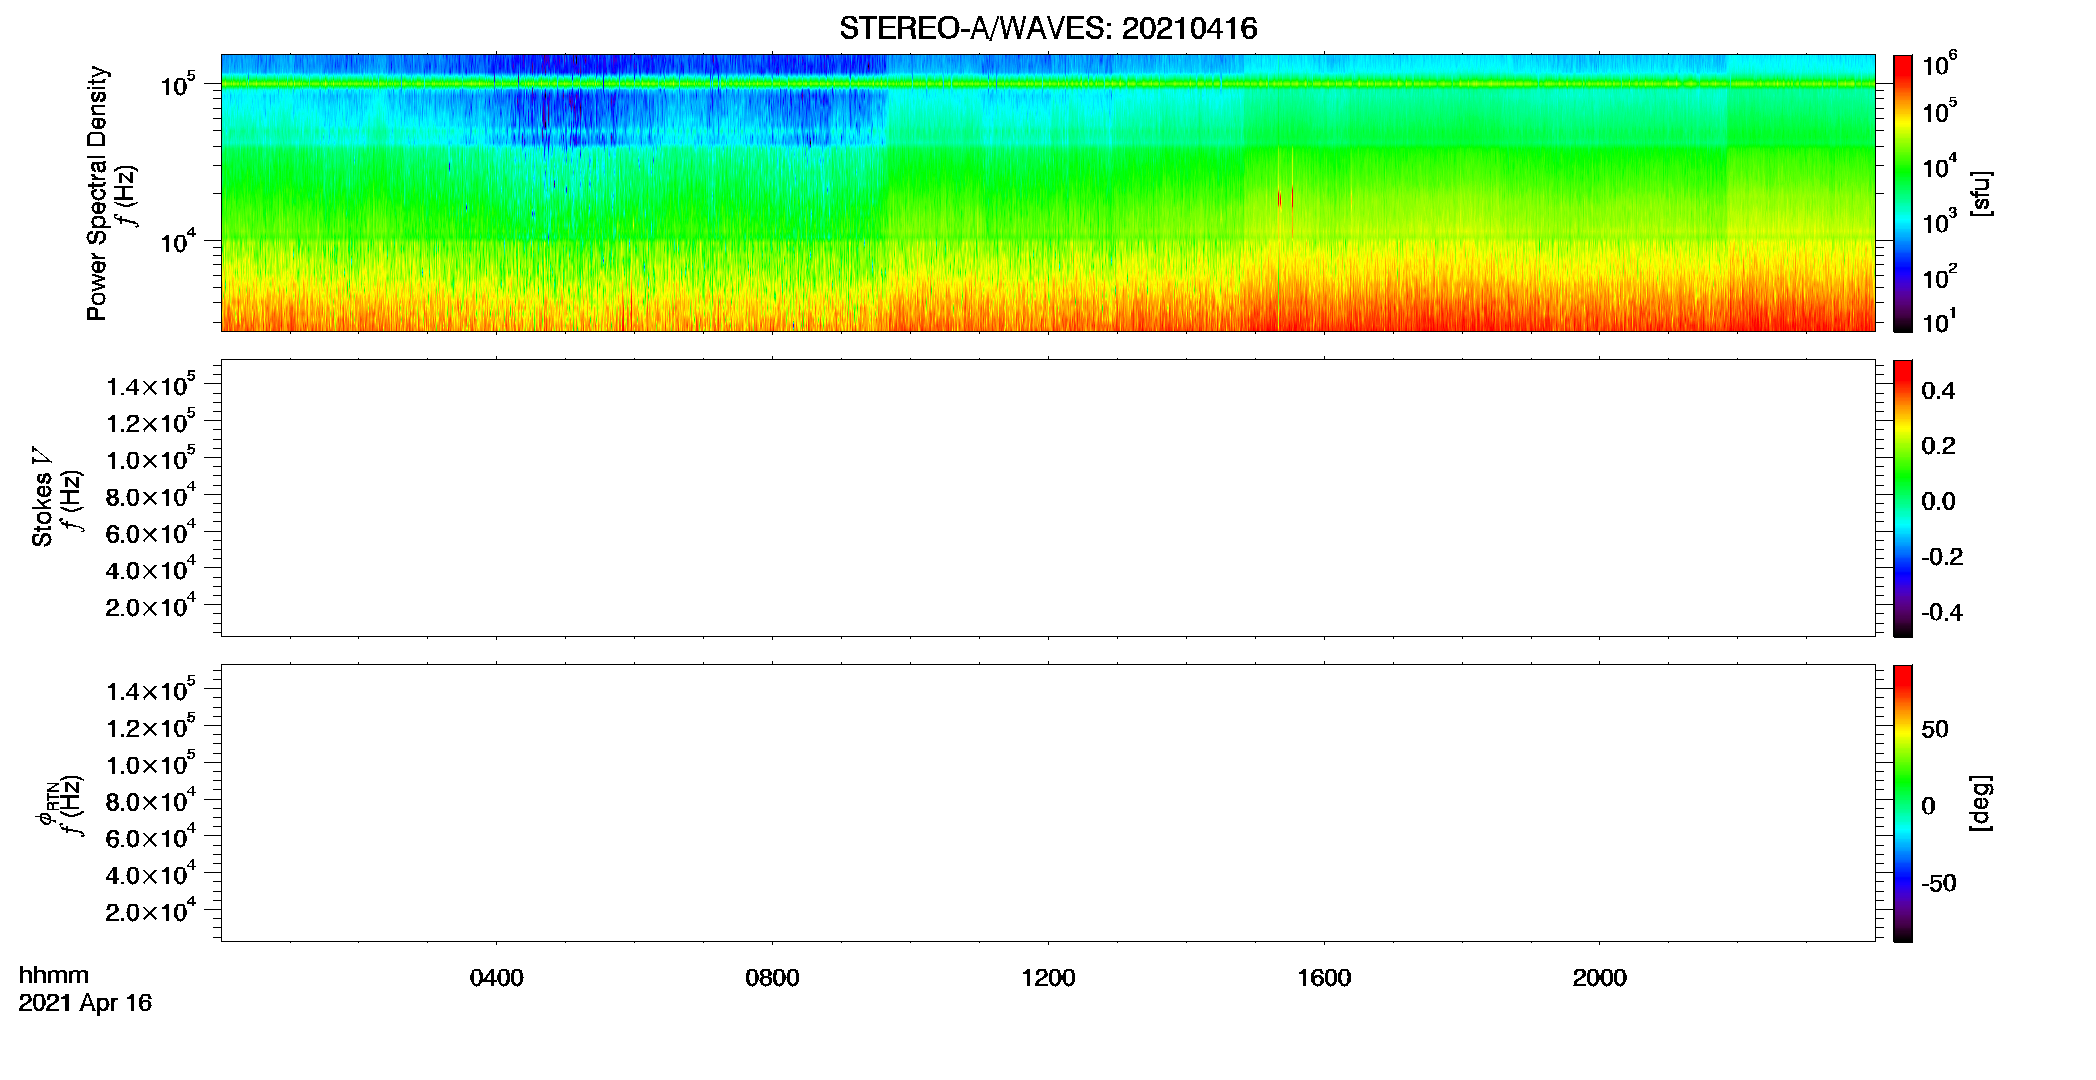Image resolution: width=2096 pixels, height=1080 pixels.
Task: Pick the Stokes V colorbar
Action: pyautogui.click(x=1903, y=498)
